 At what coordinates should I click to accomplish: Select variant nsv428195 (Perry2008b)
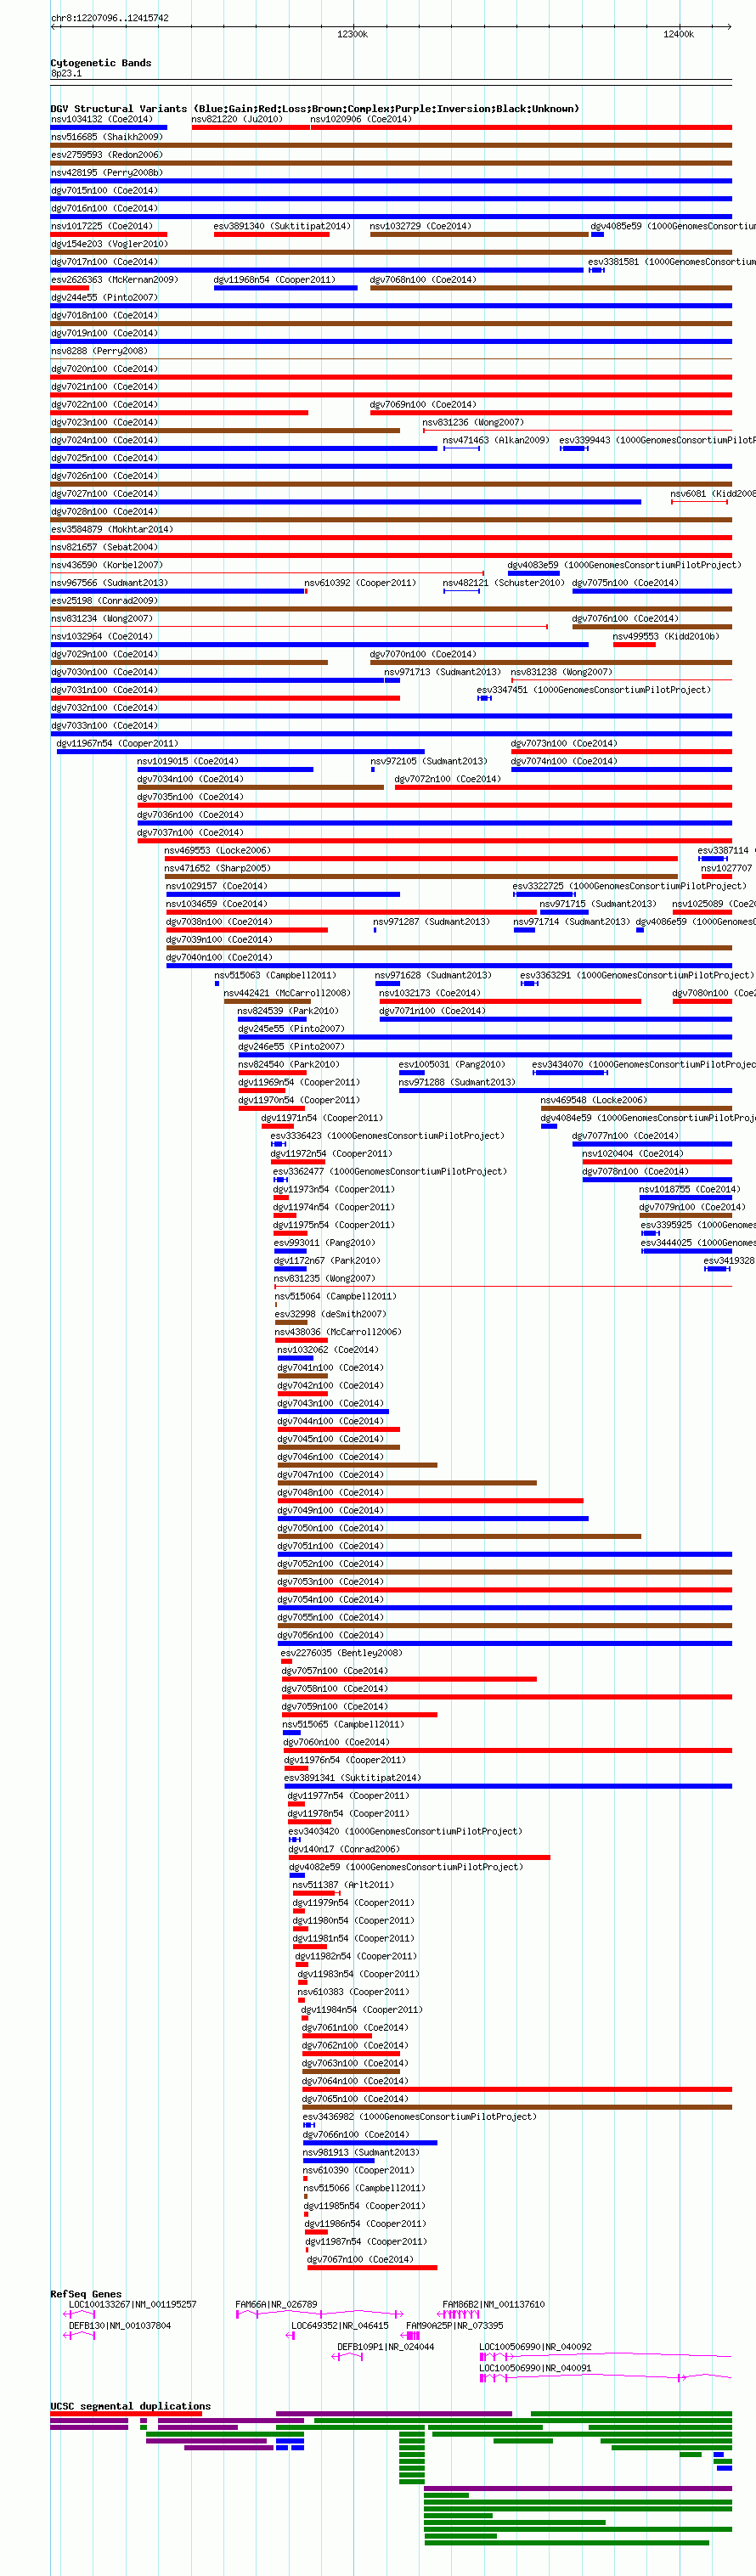point(107,172)
